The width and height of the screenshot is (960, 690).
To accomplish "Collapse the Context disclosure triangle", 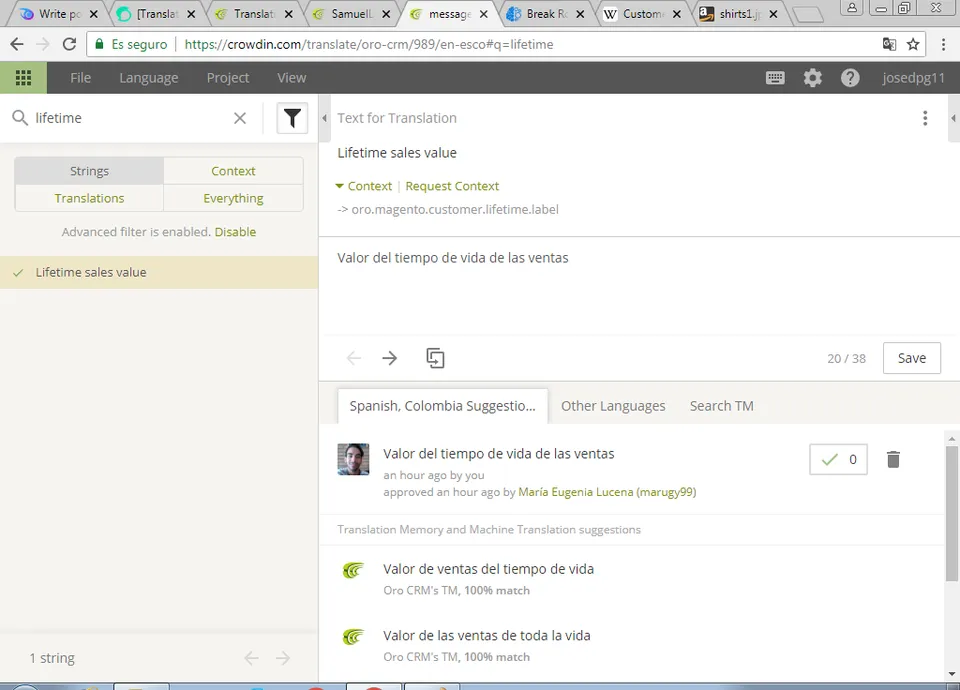I will pyautogui.click(x=340, y=186).
